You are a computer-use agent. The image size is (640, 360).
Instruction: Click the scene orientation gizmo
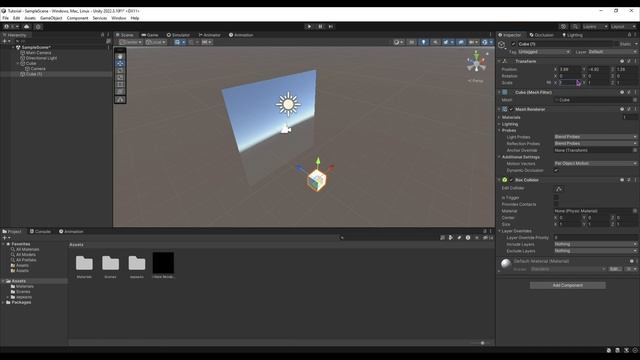(x=476, y=62)
